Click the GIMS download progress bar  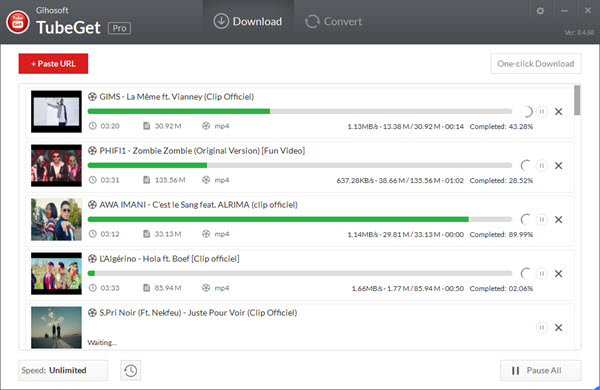300,111
